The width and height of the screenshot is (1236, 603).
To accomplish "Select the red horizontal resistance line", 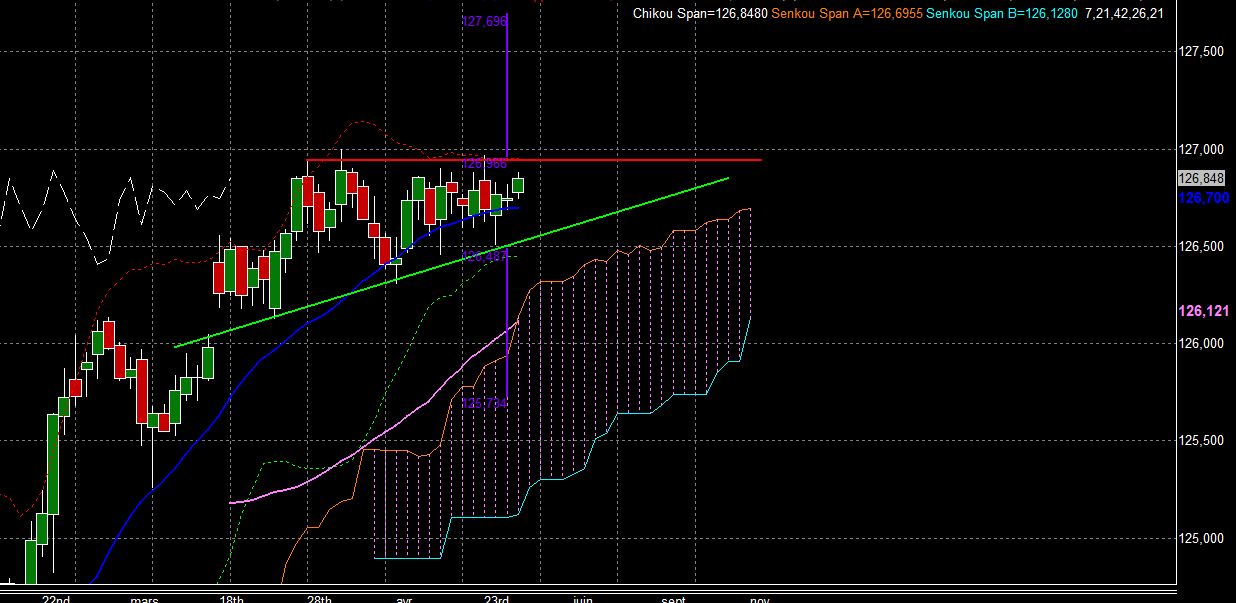I will [x=534, y=160].
